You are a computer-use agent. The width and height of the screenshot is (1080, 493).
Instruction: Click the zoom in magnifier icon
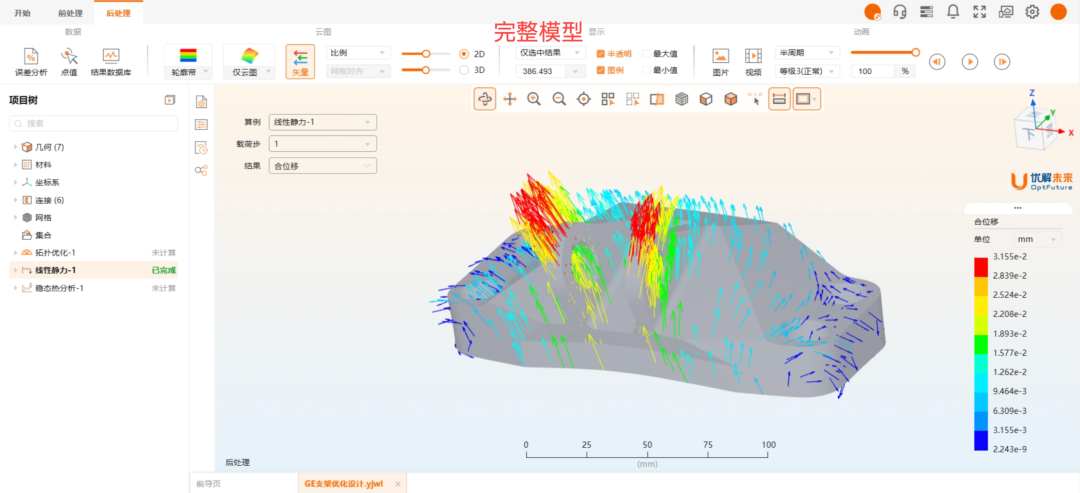[534, 99]
